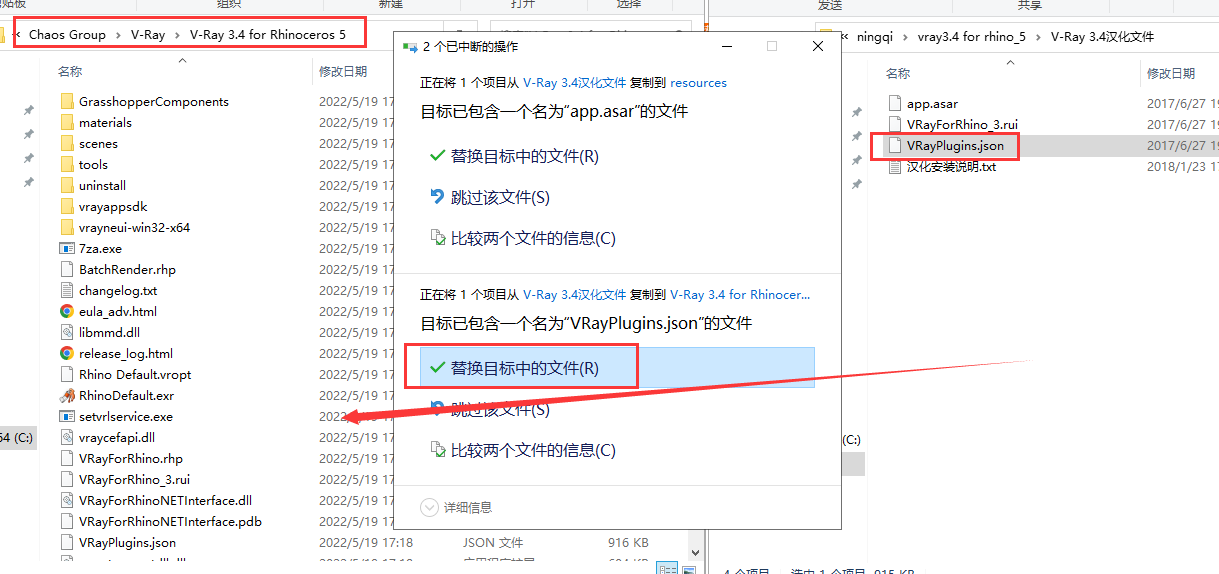Select the release_log.html Chrome icon

tap(67, 353)
